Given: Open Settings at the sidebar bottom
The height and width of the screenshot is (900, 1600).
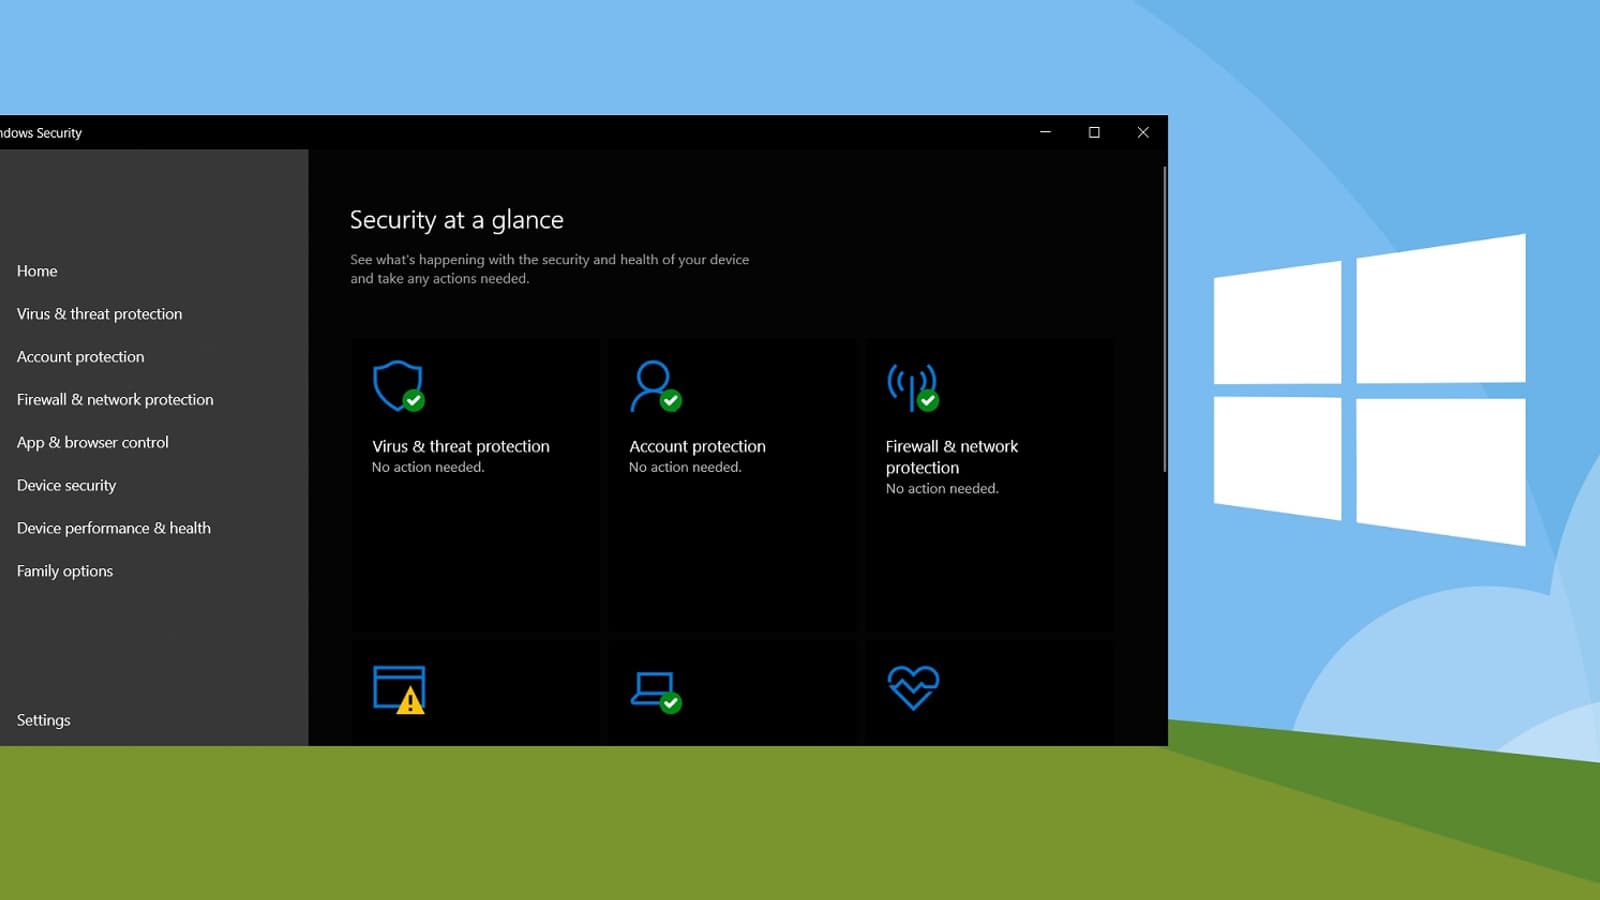Looking at the screenshot, I should [x=44, y=720].
